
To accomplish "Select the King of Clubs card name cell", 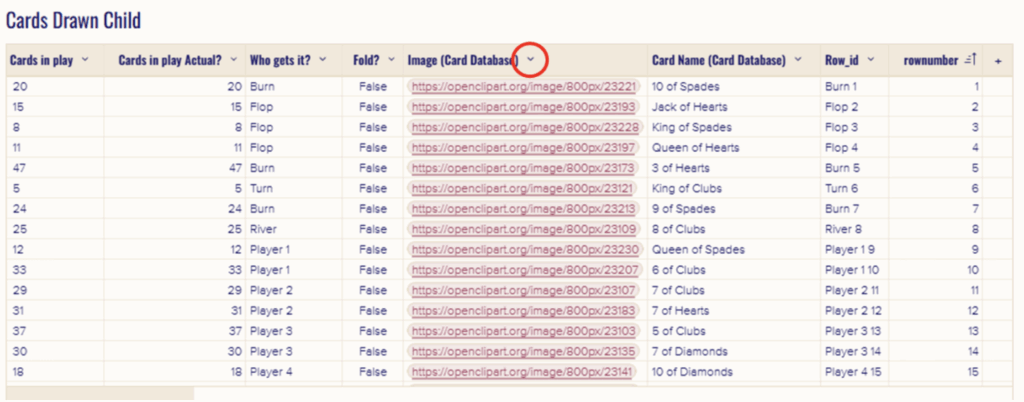I will click(692, 188).
